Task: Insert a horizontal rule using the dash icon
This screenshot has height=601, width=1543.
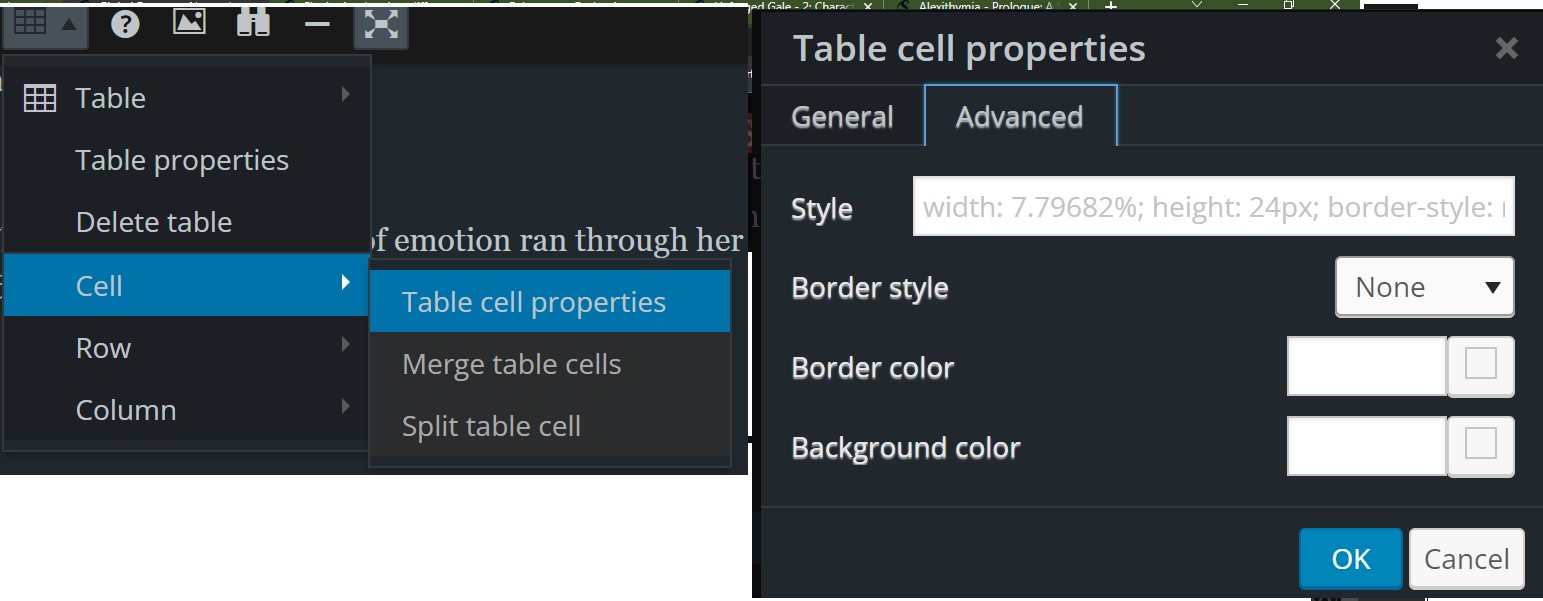Action: click(316, 22)
